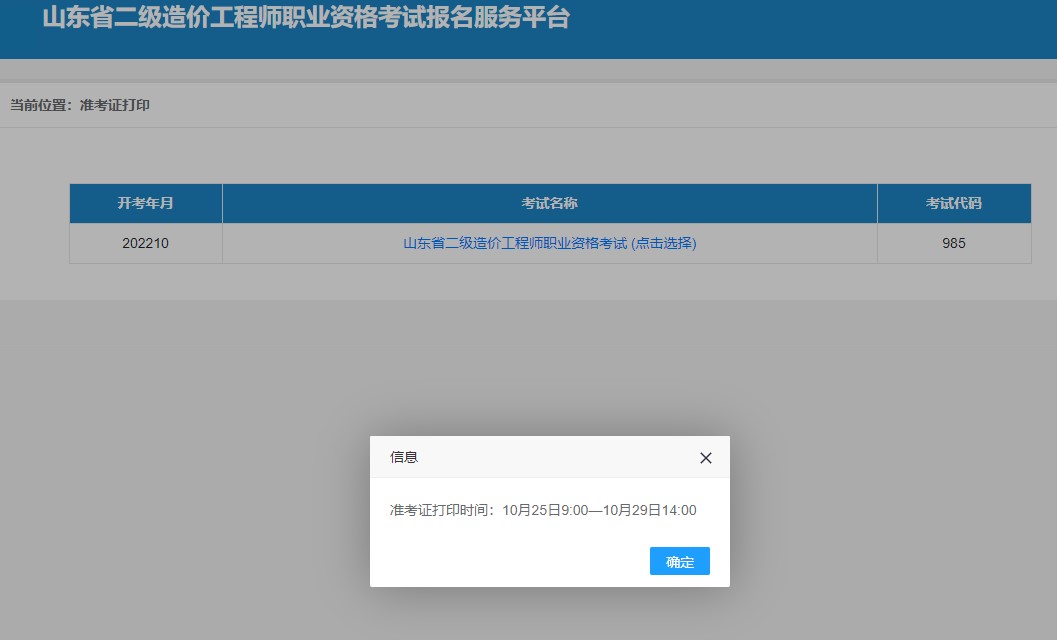Click the end time 10月29日14:00 text
The height and width of the screenshot is (640, 1057).
(x=650, y=510)
